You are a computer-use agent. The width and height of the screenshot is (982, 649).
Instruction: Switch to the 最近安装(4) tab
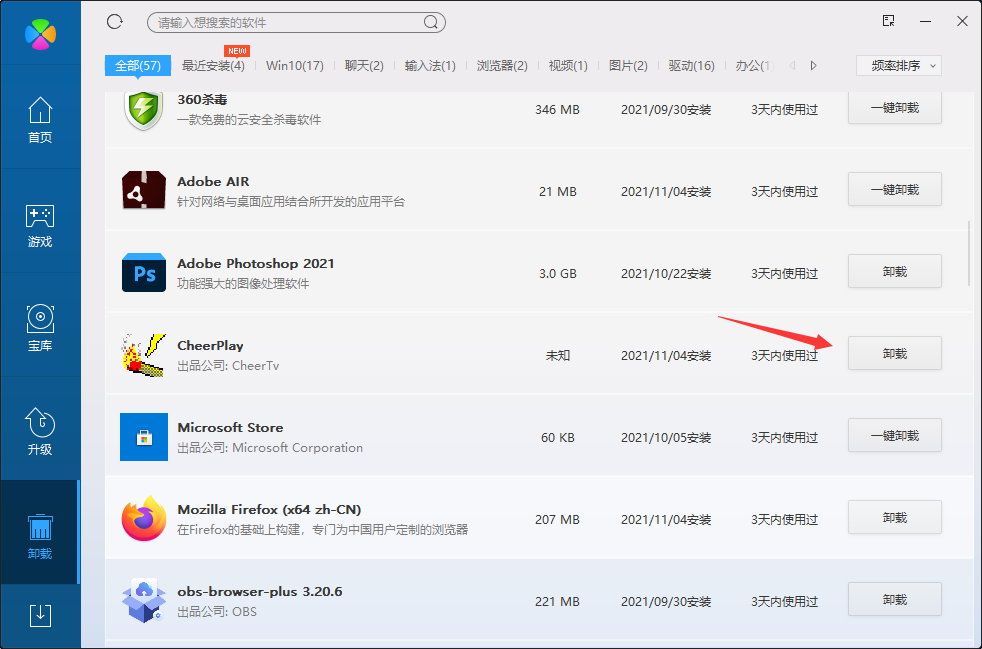[x=213, y=65]
